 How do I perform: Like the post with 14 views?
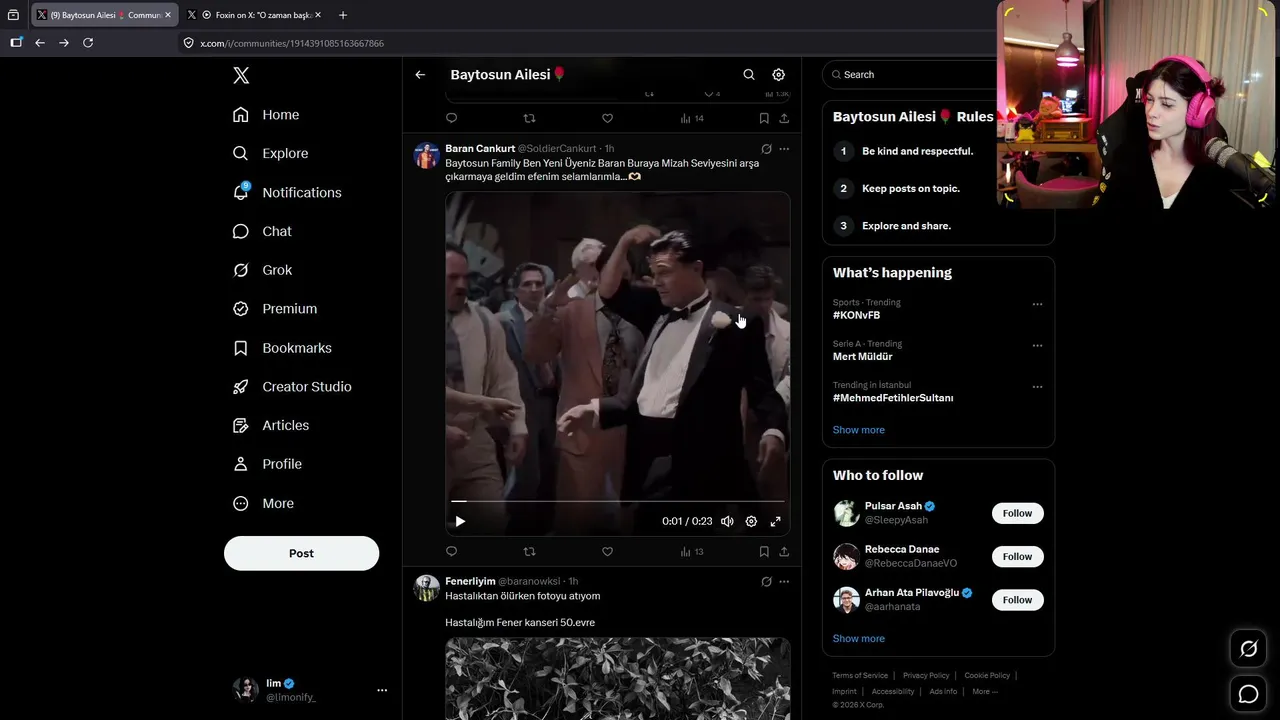pyautogui.click(x=607, y=118)
